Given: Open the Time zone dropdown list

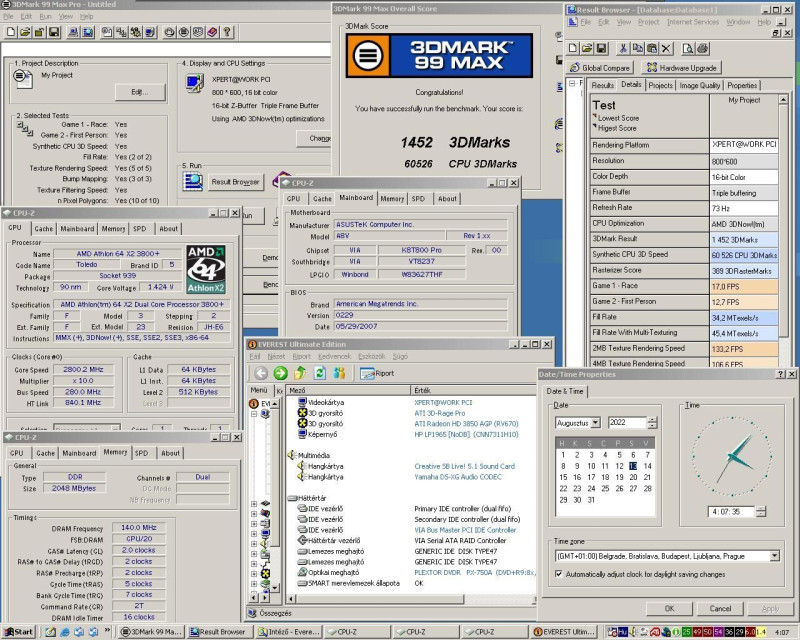Looking at the screenshot, I should 775,556.
